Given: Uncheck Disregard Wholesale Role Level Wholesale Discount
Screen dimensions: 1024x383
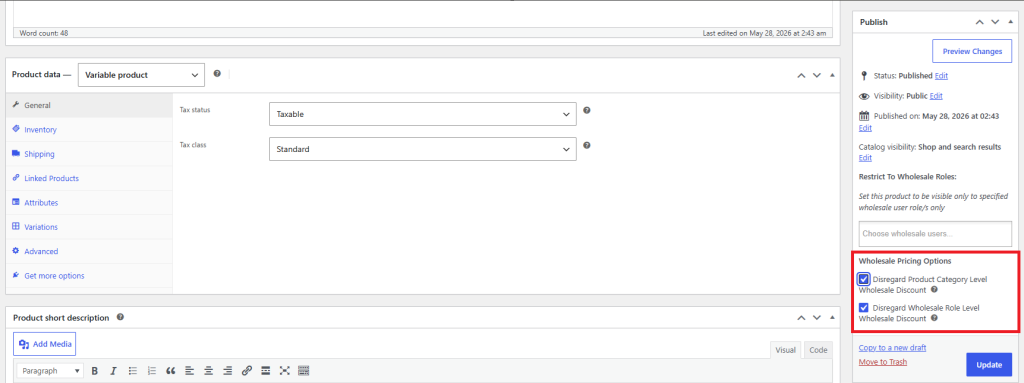Looking at the screenshot, I should (x=864, y=307).
